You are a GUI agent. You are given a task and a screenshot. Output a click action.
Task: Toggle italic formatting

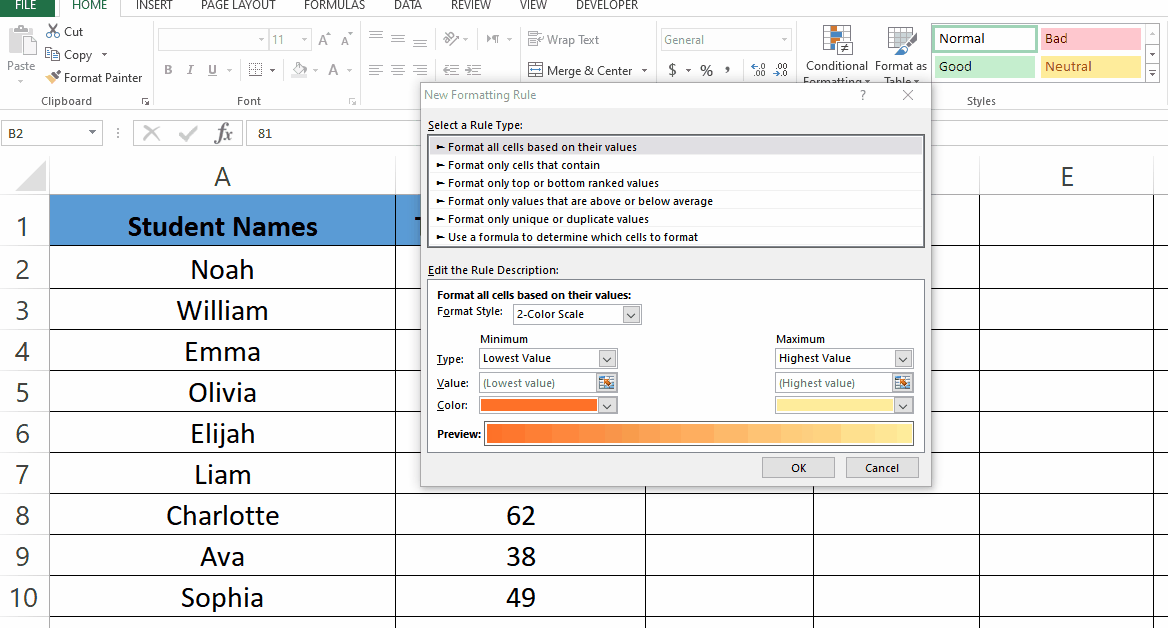point(190,70)
